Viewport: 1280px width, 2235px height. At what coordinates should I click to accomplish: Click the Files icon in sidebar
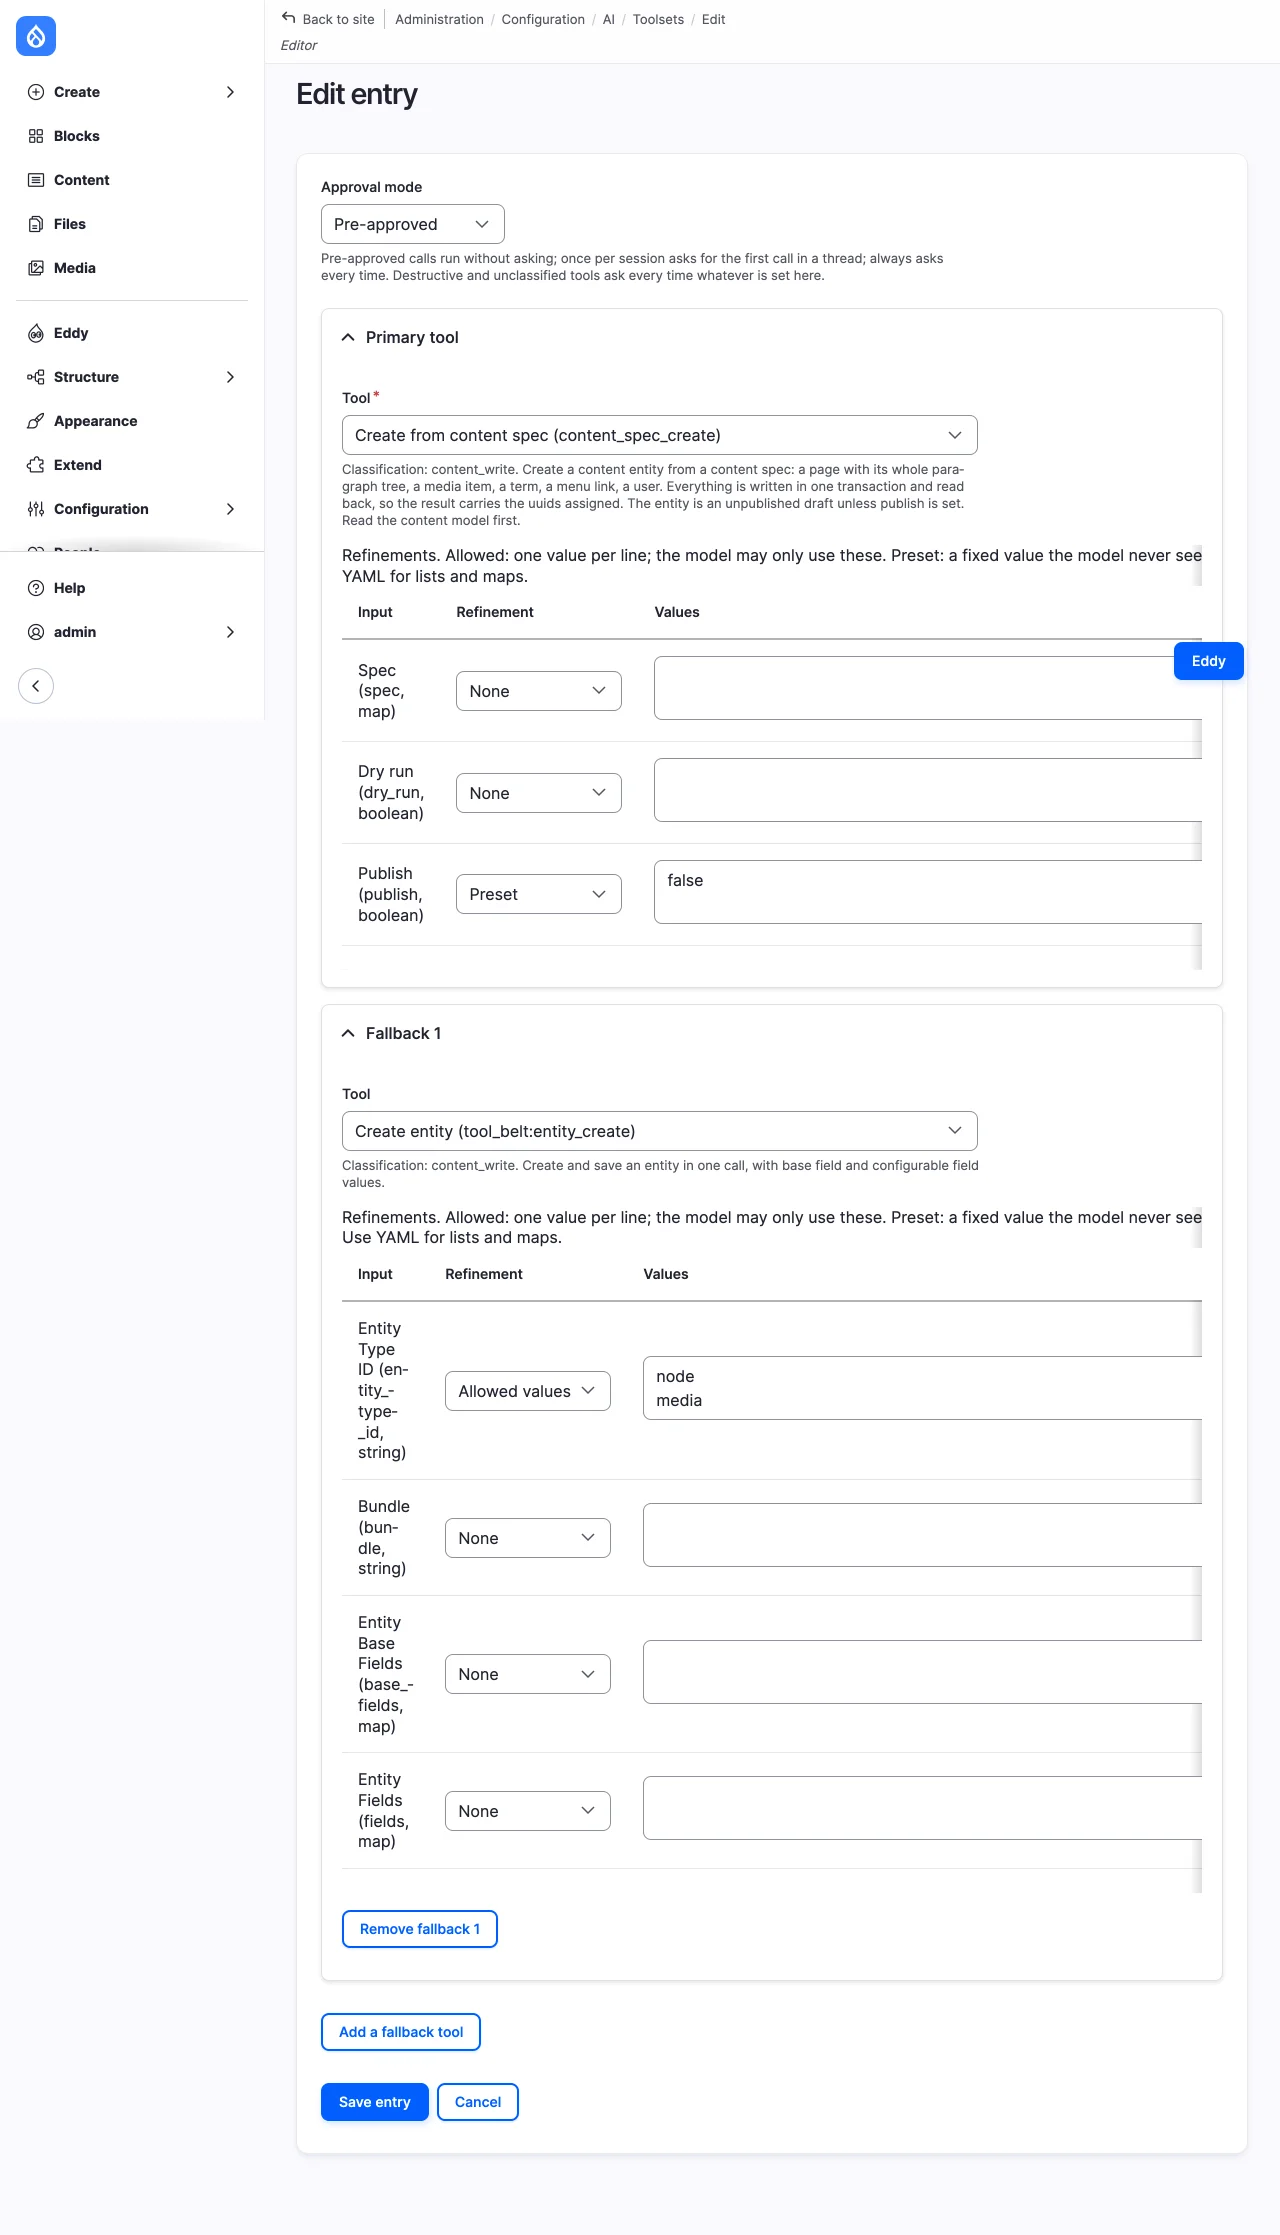click(x=36, y=224)
